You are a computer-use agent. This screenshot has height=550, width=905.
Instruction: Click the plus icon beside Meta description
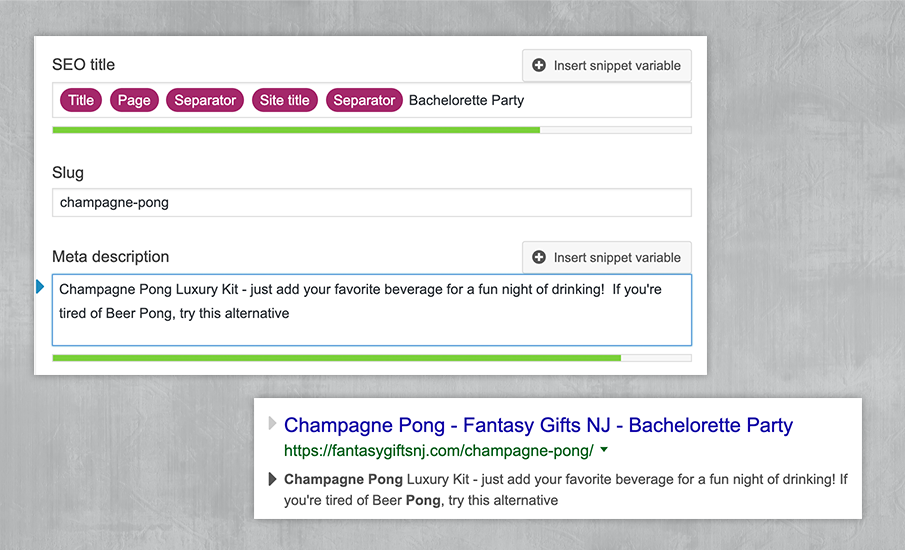coord(540,258)
